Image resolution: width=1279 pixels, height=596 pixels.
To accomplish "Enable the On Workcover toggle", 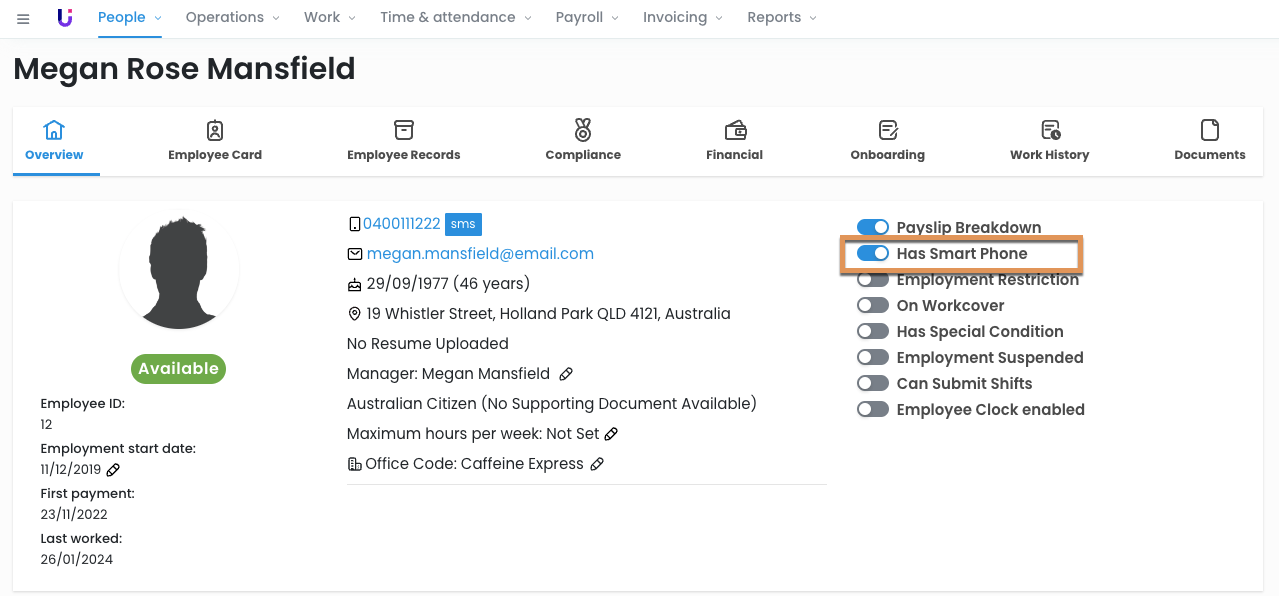I will (872, 306).
